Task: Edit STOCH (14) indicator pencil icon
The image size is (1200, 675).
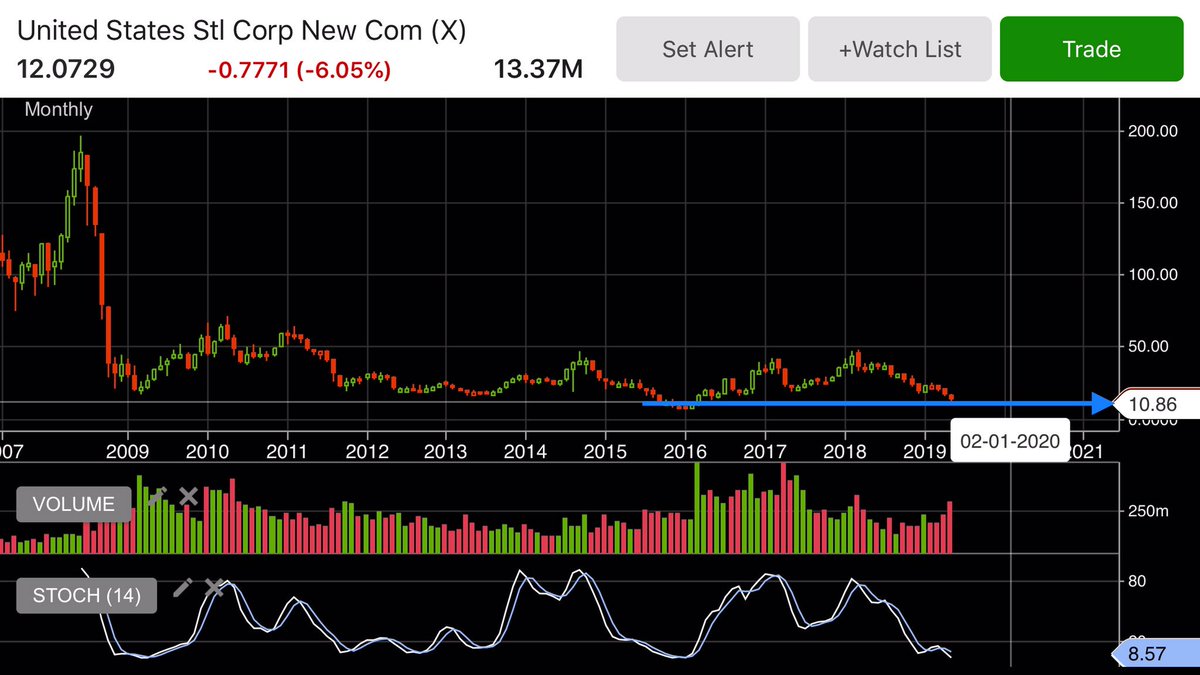Action: click(x=182, y=587)
